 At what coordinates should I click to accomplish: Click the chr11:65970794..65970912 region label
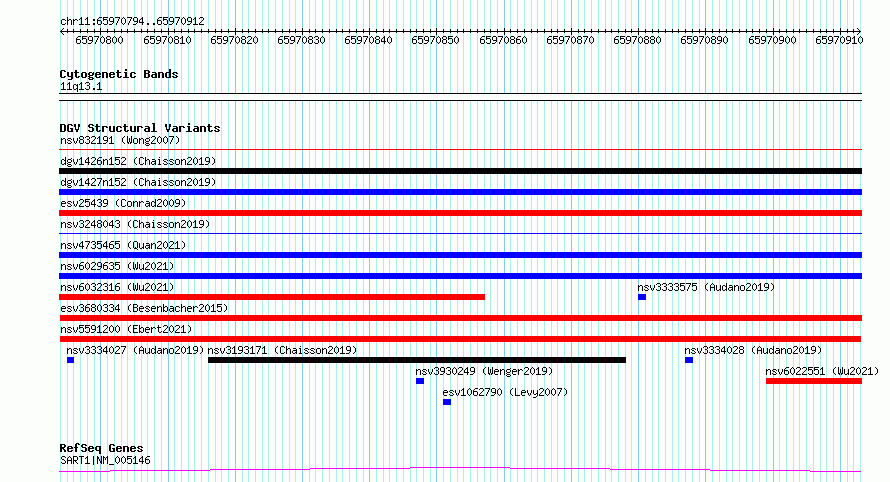point(132,22)
